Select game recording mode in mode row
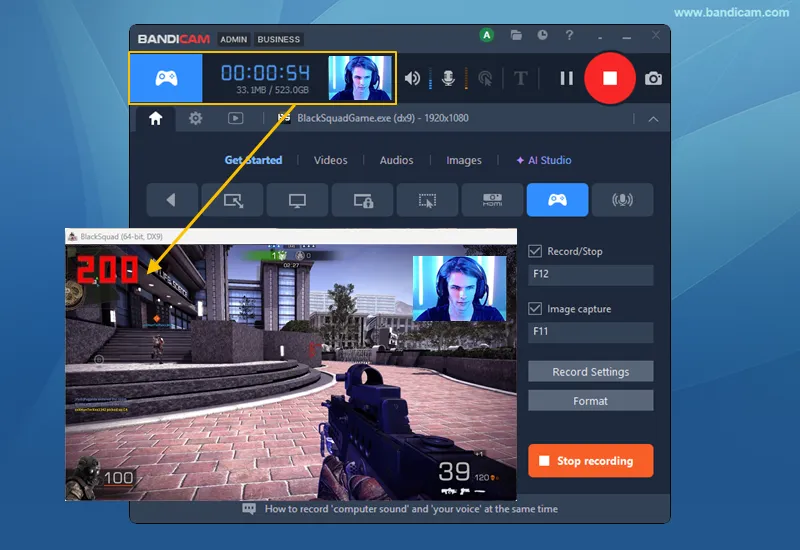The height and width of the screenshot is (550, 800). 557,199
